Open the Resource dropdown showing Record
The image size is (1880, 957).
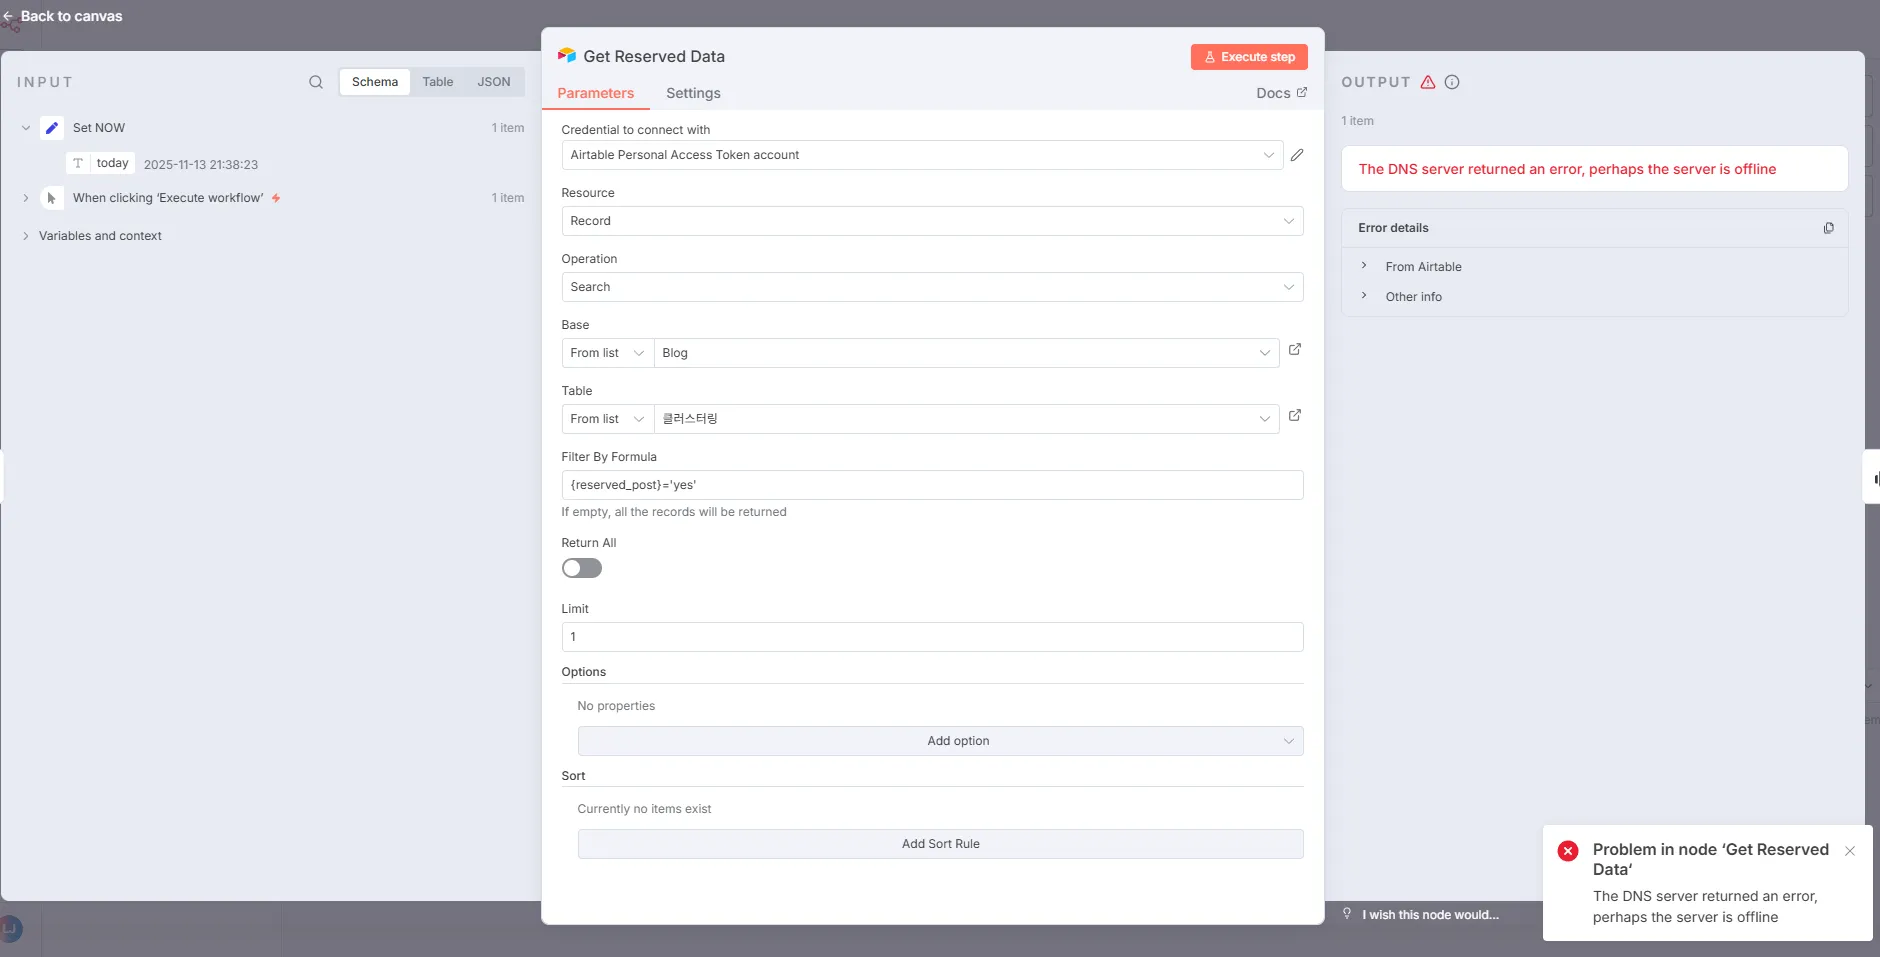(x=932, y=221)
